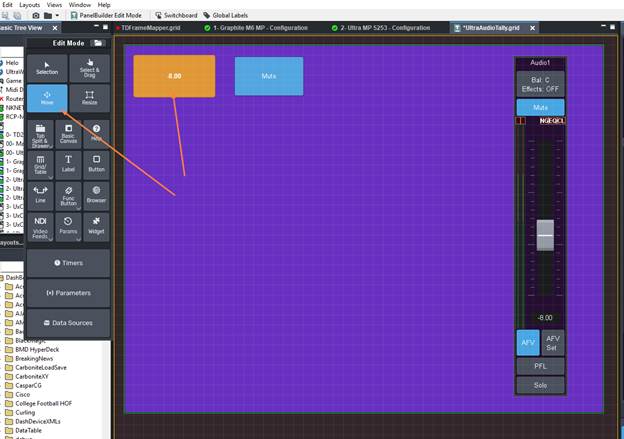
Task: Open the Layouts menu
Action: coord(29,5)
